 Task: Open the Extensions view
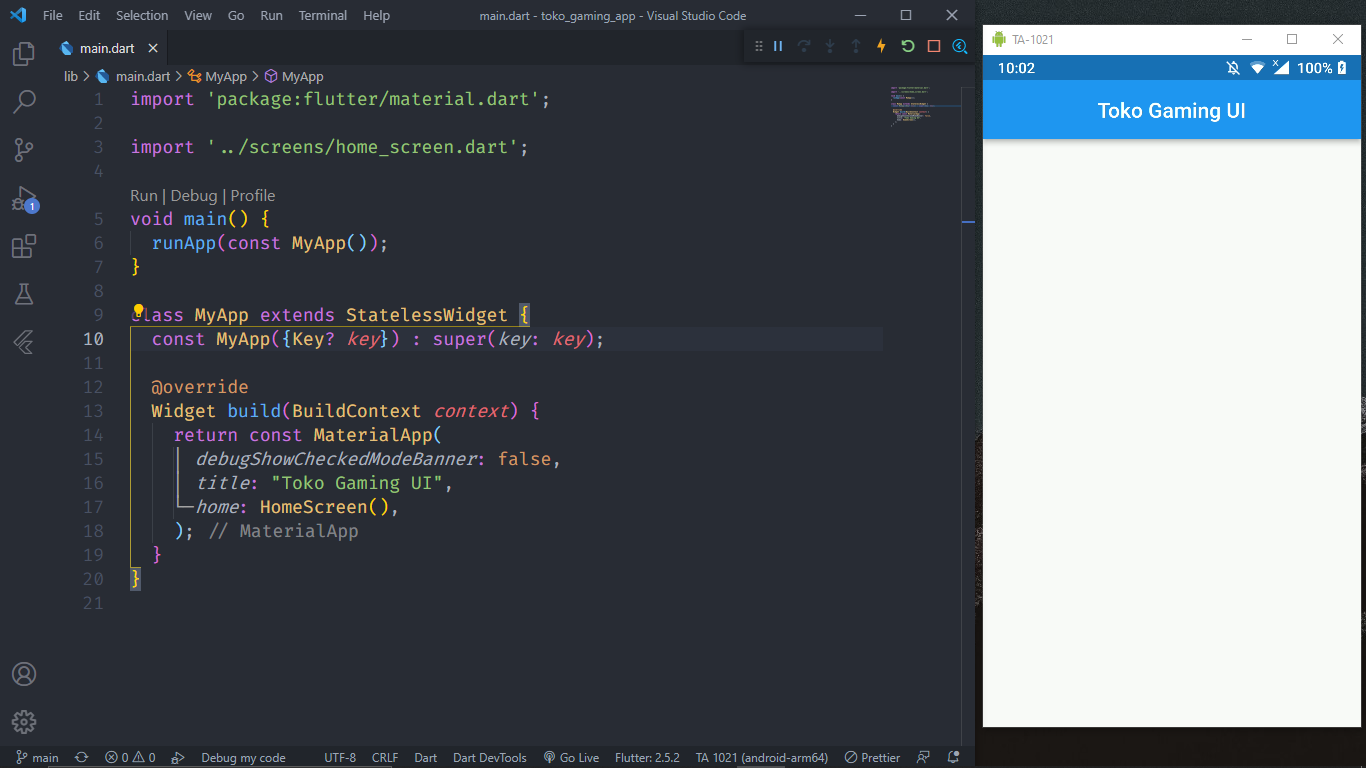[x=24, y=246]
